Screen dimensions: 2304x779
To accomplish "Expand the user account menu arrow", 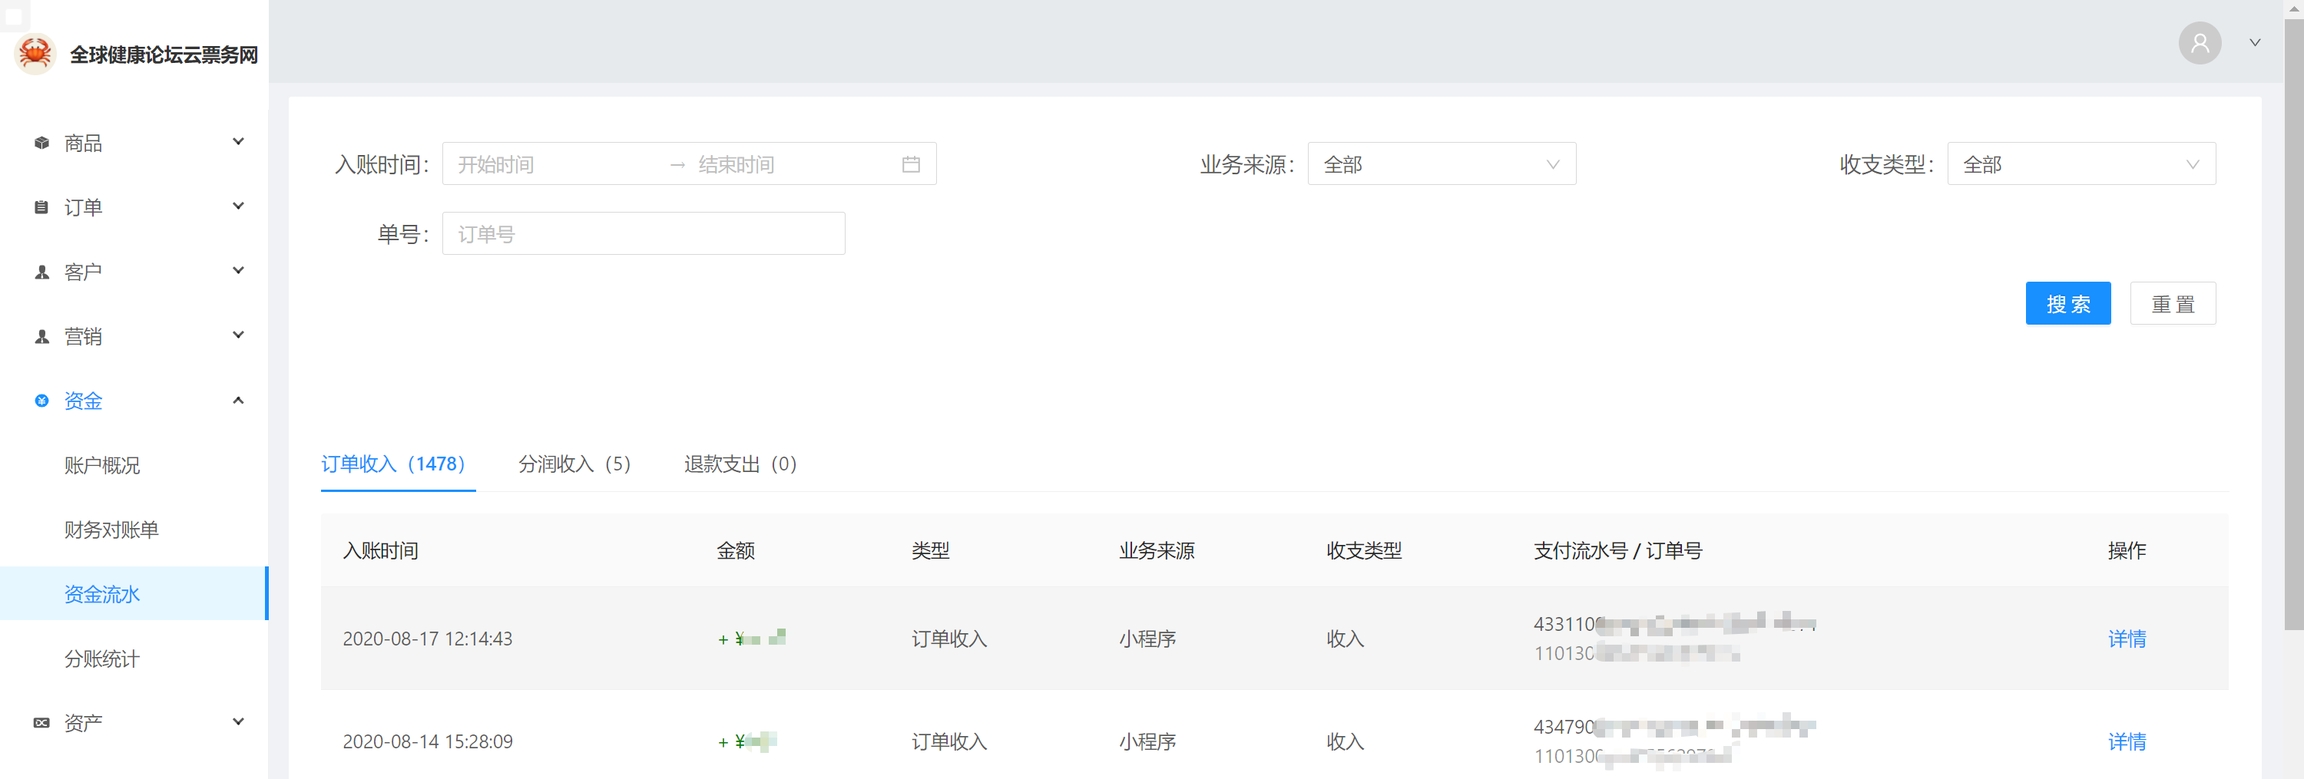I will (2255, 43).
